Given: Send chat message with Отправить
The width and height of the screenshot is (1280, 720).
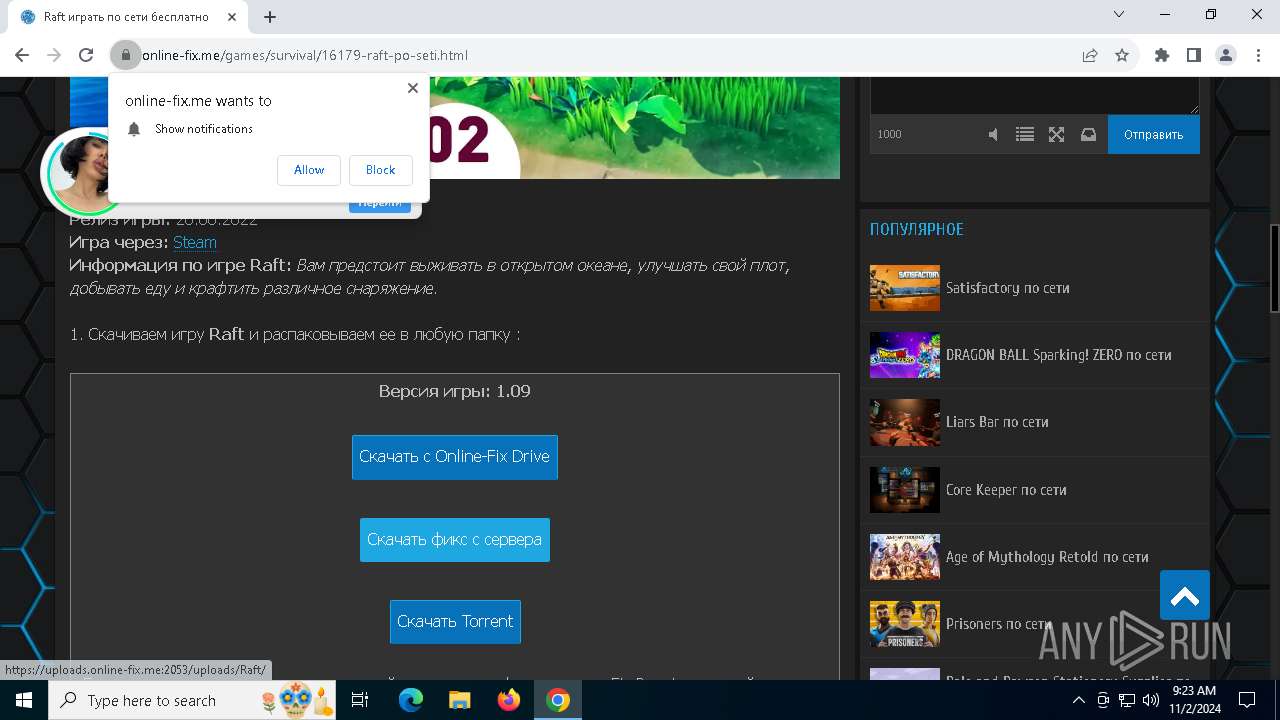Looking at the screenshot, I should [x=1153, y=134].
